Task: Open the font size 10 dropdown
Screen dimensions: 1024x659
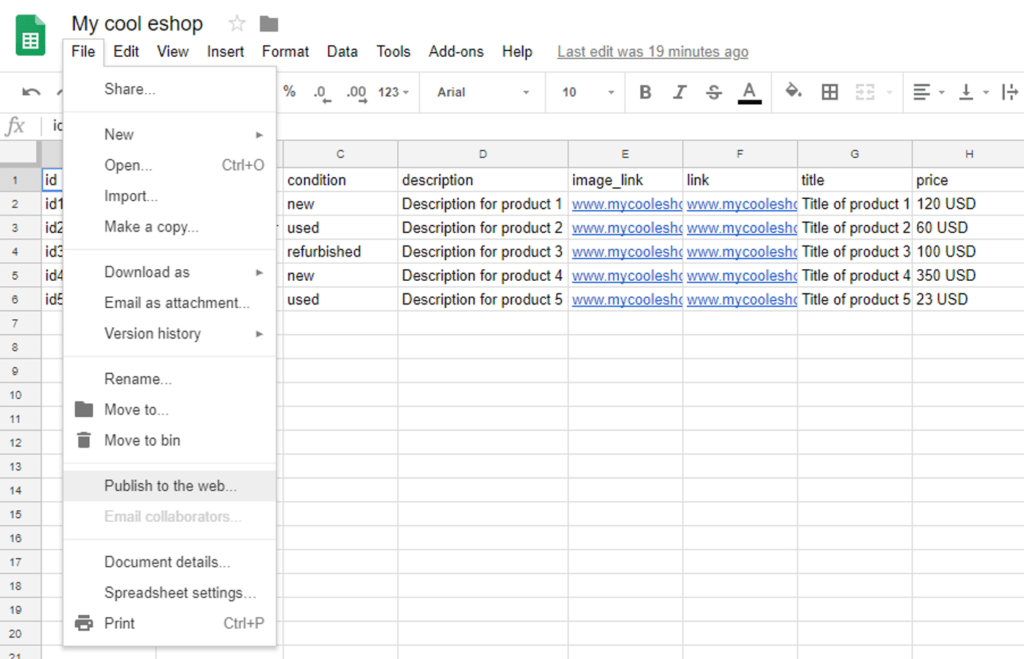Action: [588, 92]
